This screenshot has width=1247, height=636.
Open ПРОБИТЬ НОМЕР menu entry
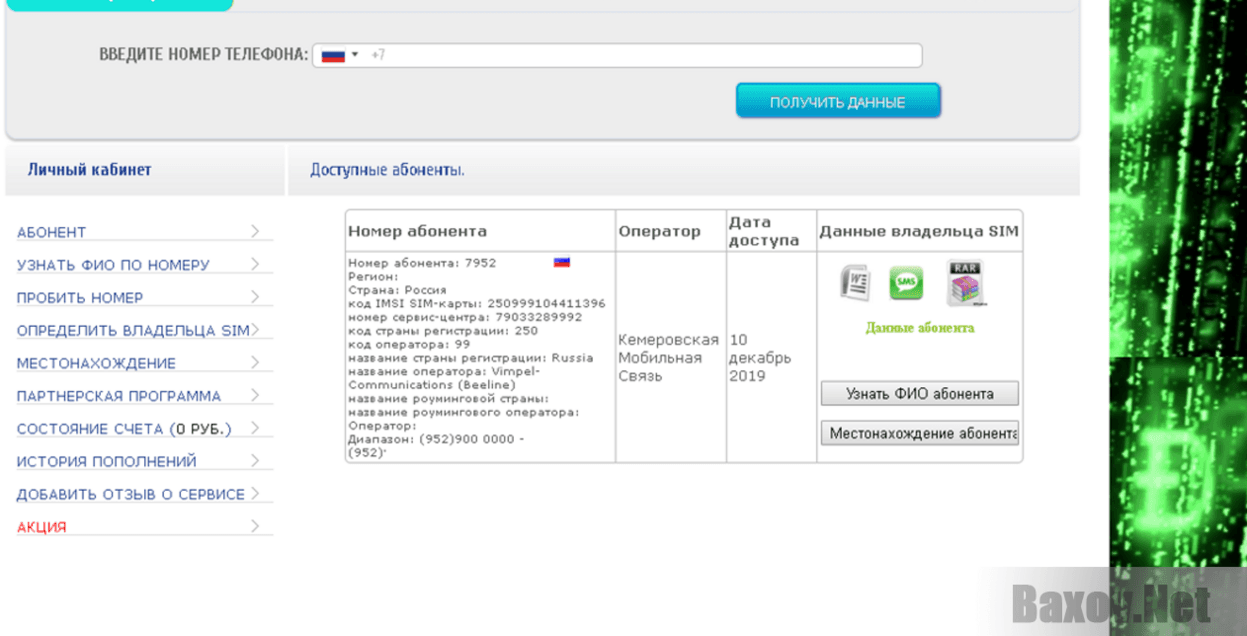80,298
